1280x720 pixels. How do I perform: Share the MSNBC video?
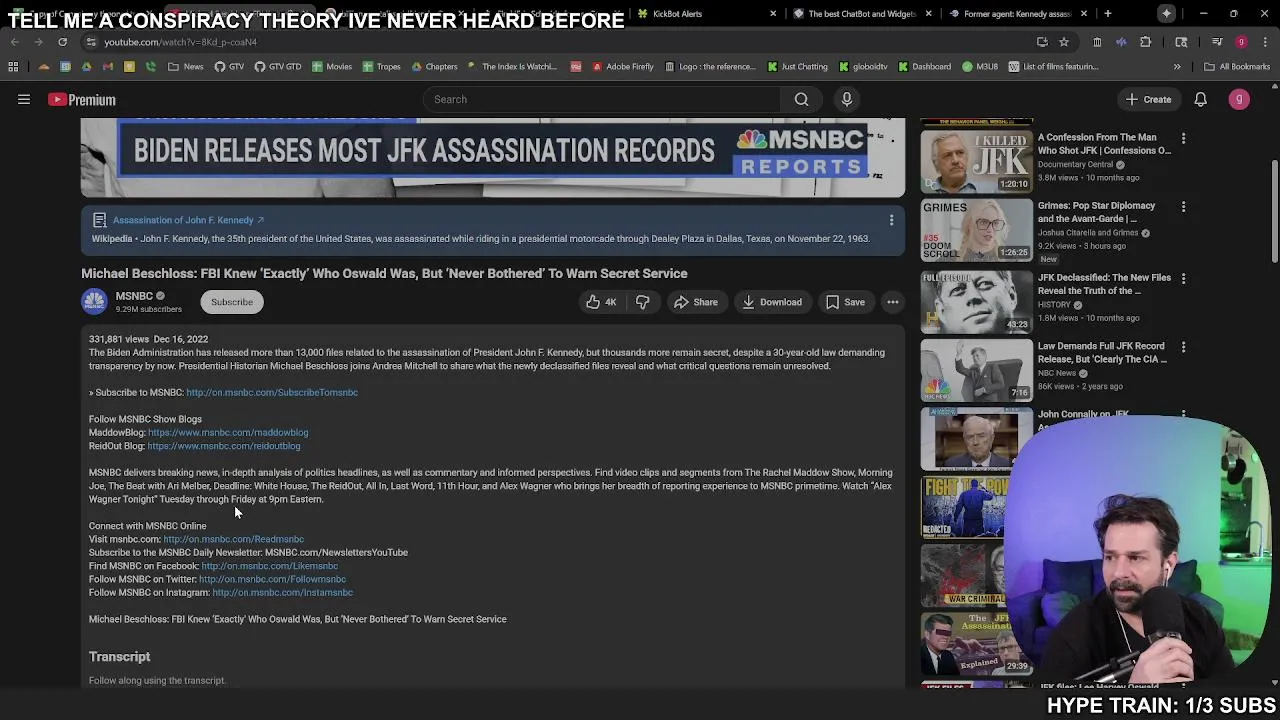[x=695, y=302]
